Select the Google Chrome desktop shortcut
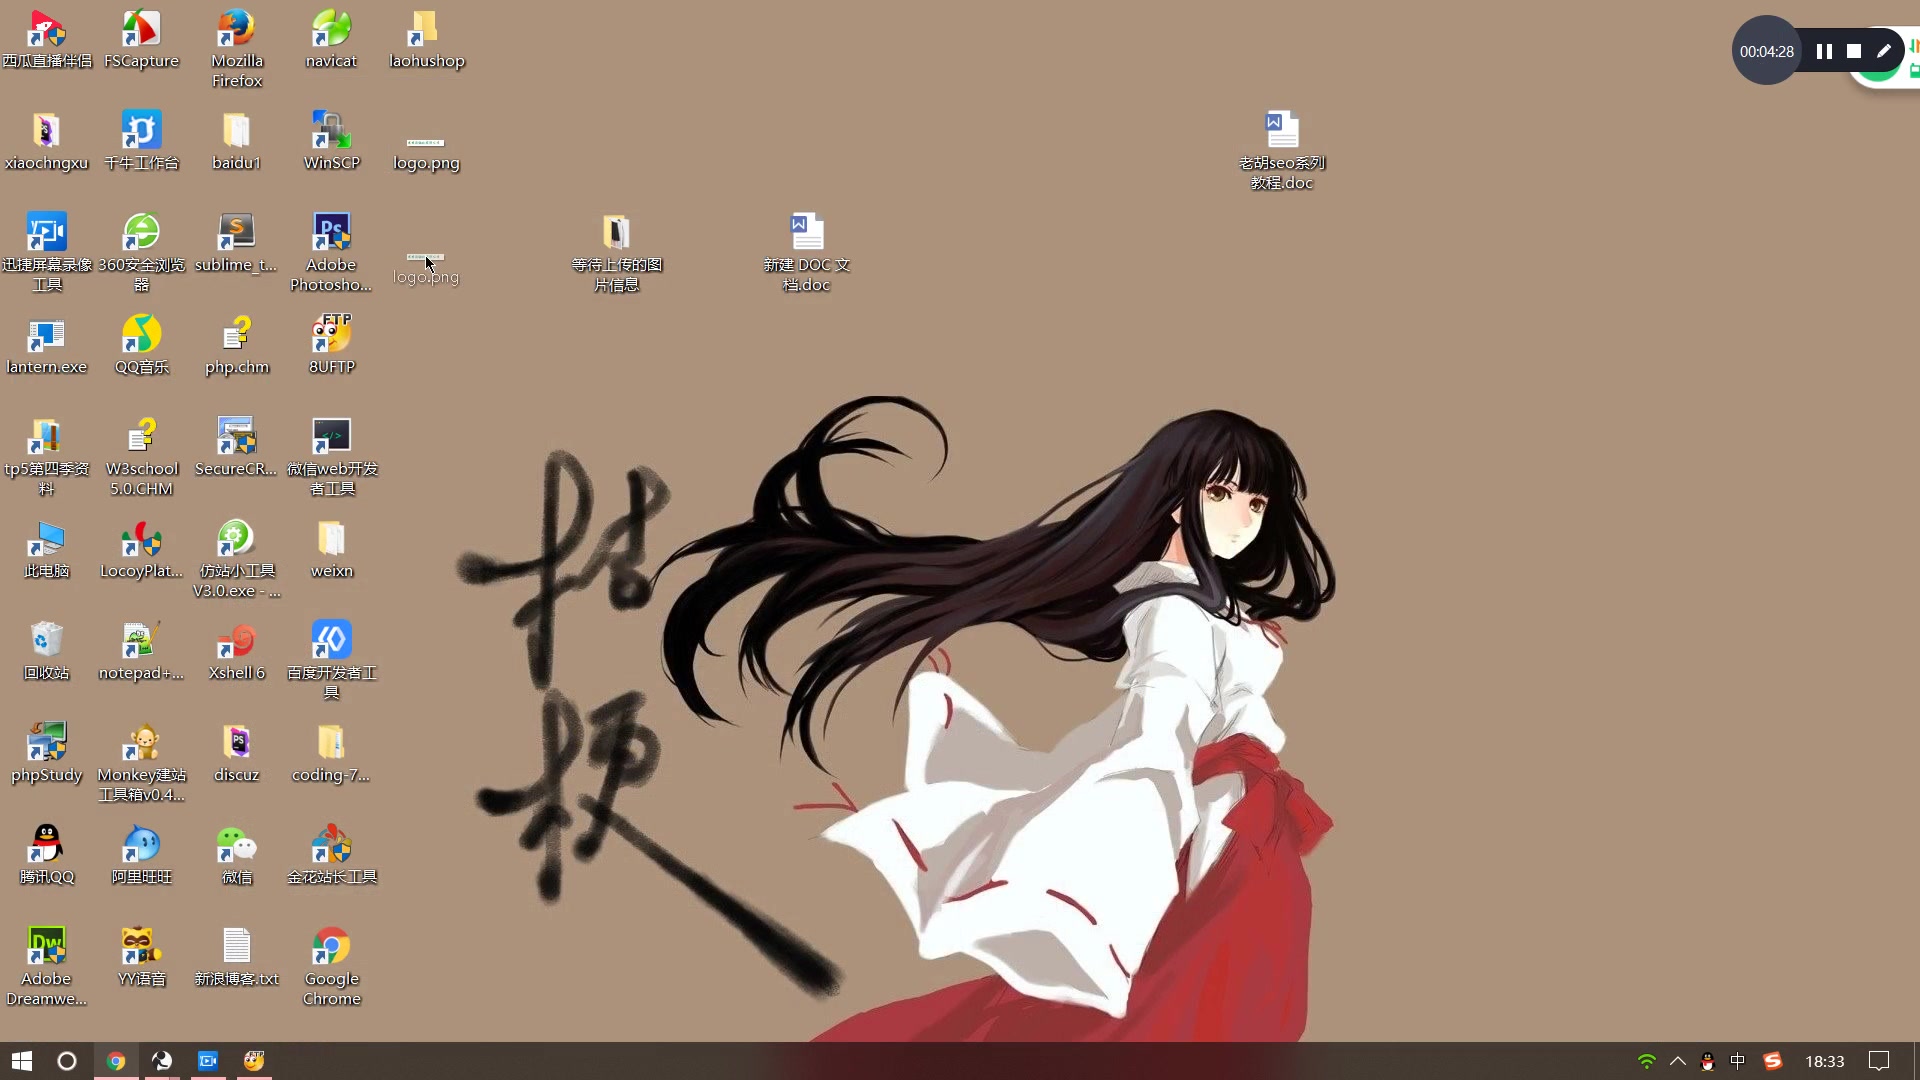Screen dimensions: 1920x1080 331,948
